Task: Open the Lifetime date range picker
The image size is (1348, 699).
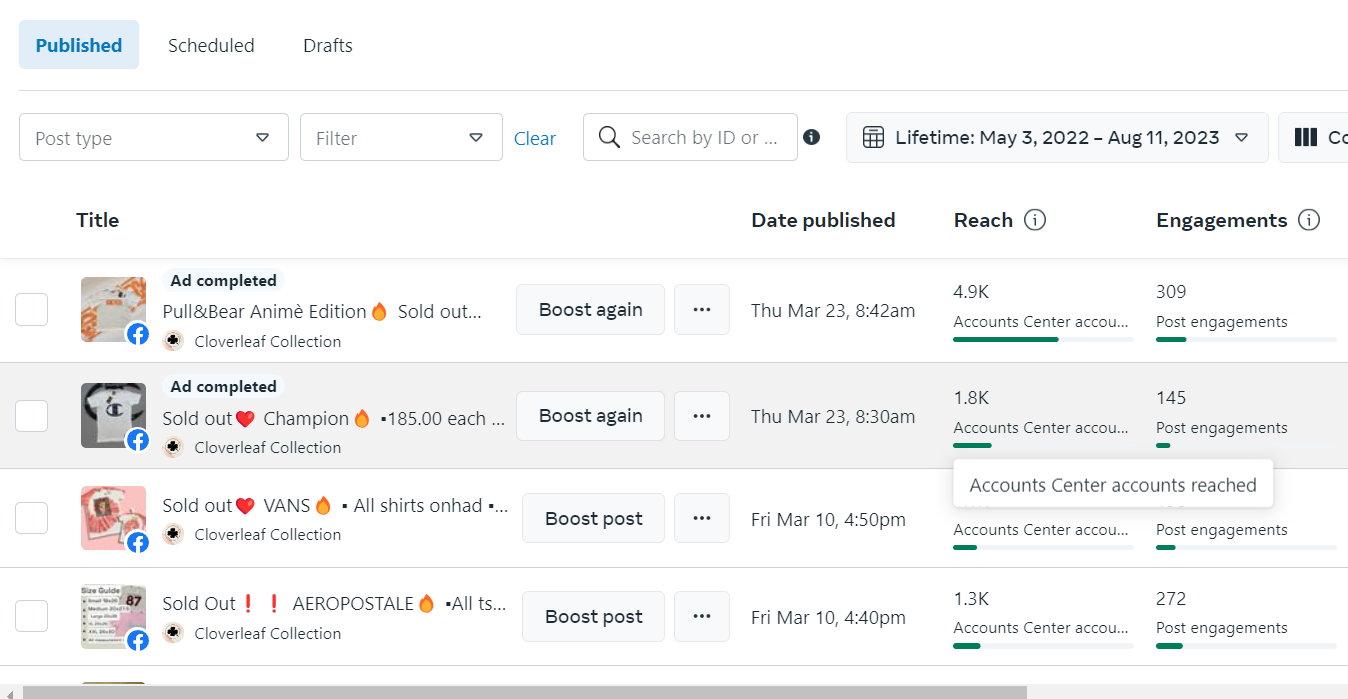Action: point(1057,137)
